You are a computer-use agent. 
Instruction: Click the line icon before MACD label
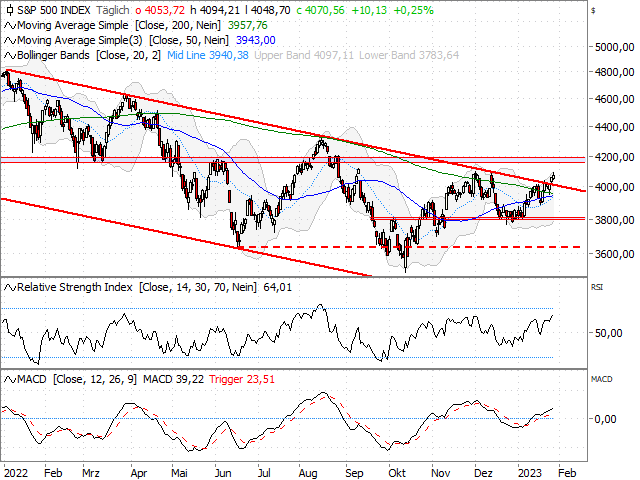coord(10,380)
